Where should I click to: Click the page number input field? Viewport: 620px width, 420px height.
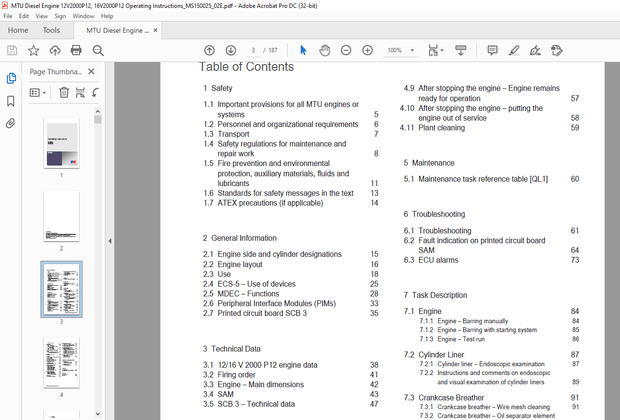(253, 50)
